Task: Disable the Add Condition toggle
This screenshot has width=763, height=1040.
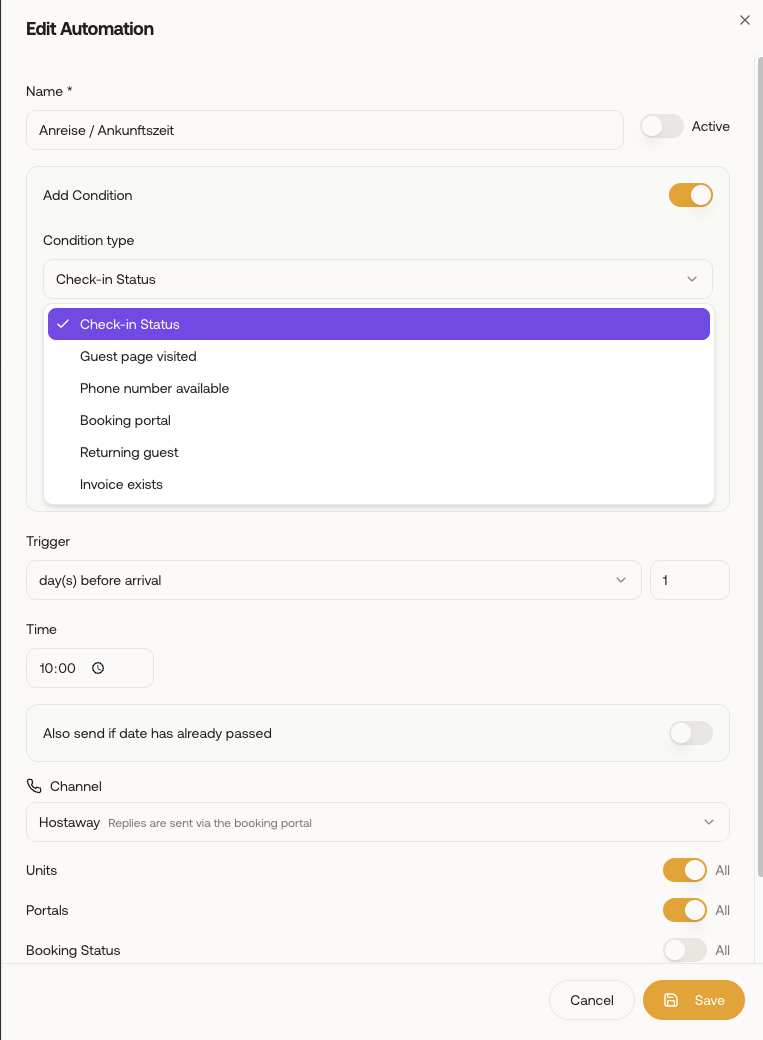Action: tap(690, 195)
